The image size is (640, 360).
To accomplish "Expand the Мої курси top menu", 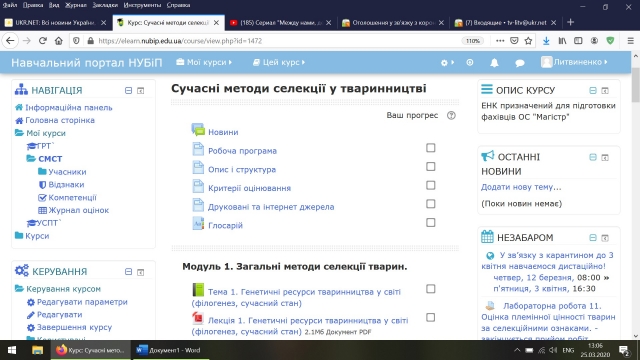I will point(204,62).
